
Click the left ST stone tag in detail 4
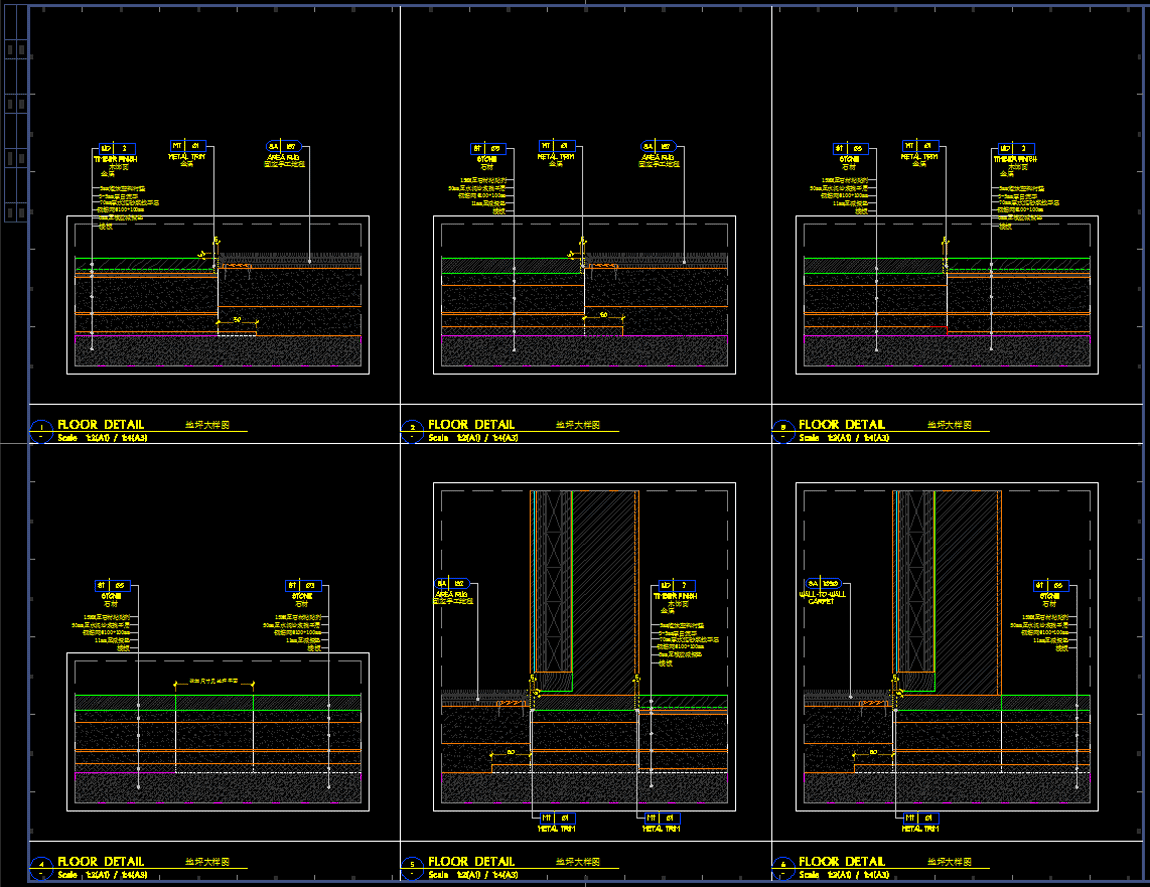coord(112,585)
